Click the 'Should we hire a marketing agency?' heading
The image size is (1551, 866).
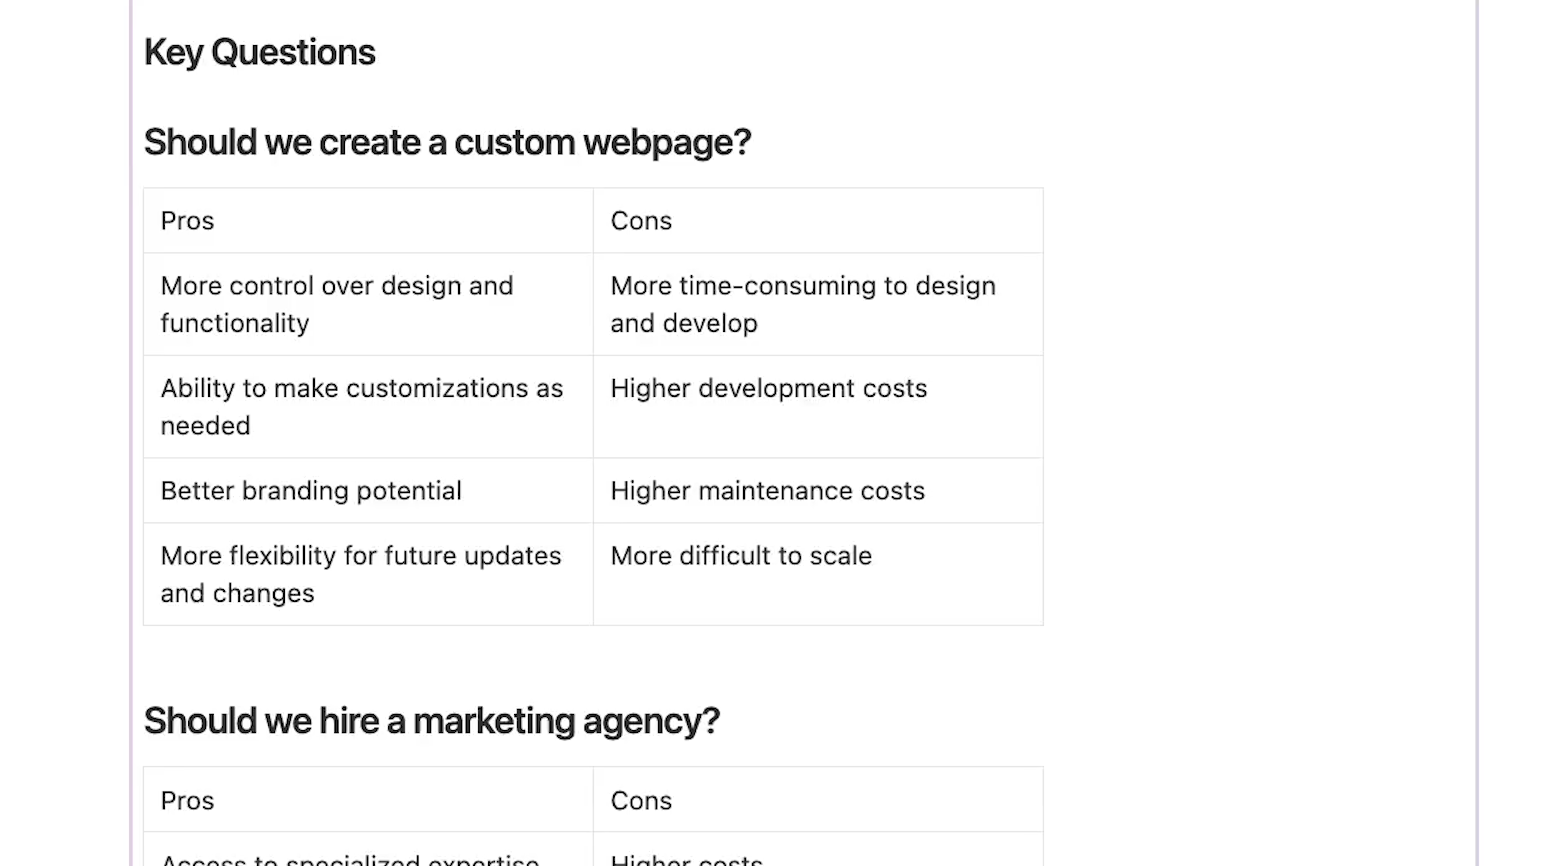click(x=432, y=721)
